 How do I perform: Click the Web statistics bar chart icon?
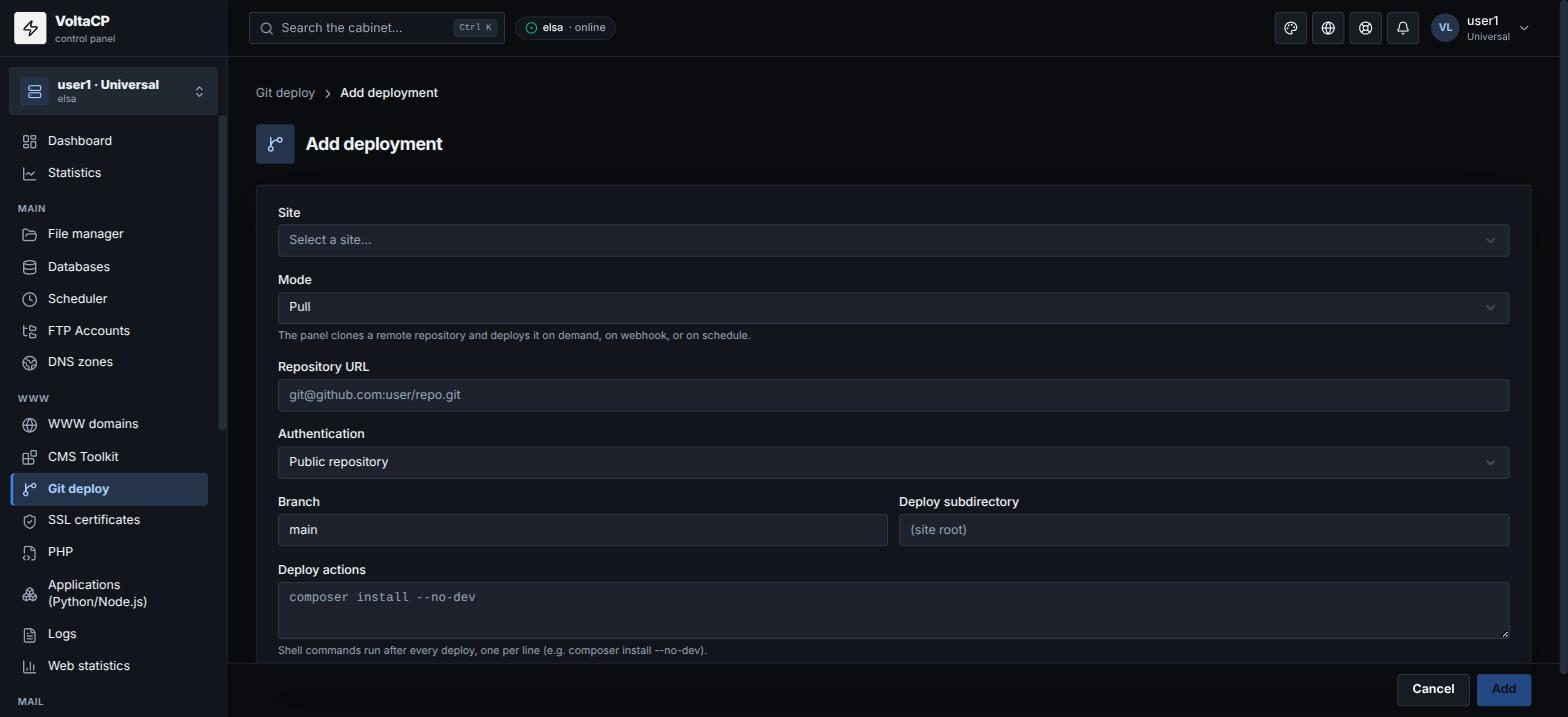[x=30, y=666]
